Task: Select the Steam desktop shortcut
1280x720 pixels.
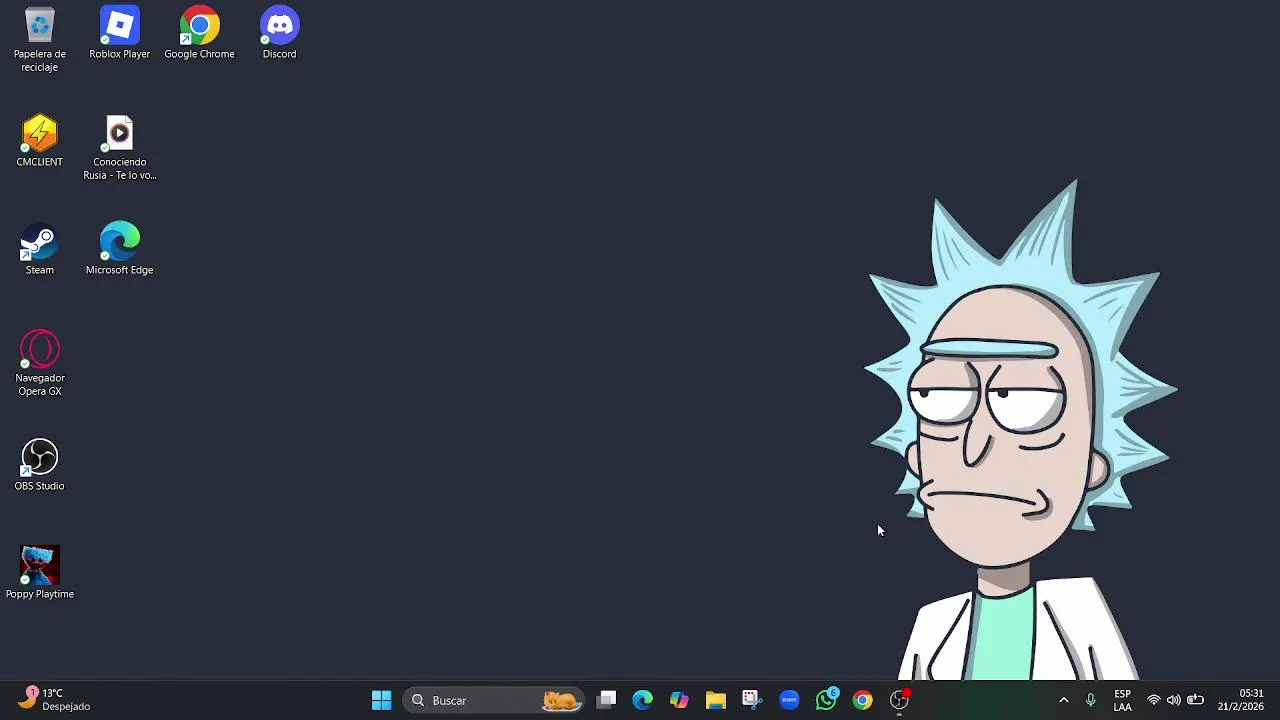Action: (40, 250)
